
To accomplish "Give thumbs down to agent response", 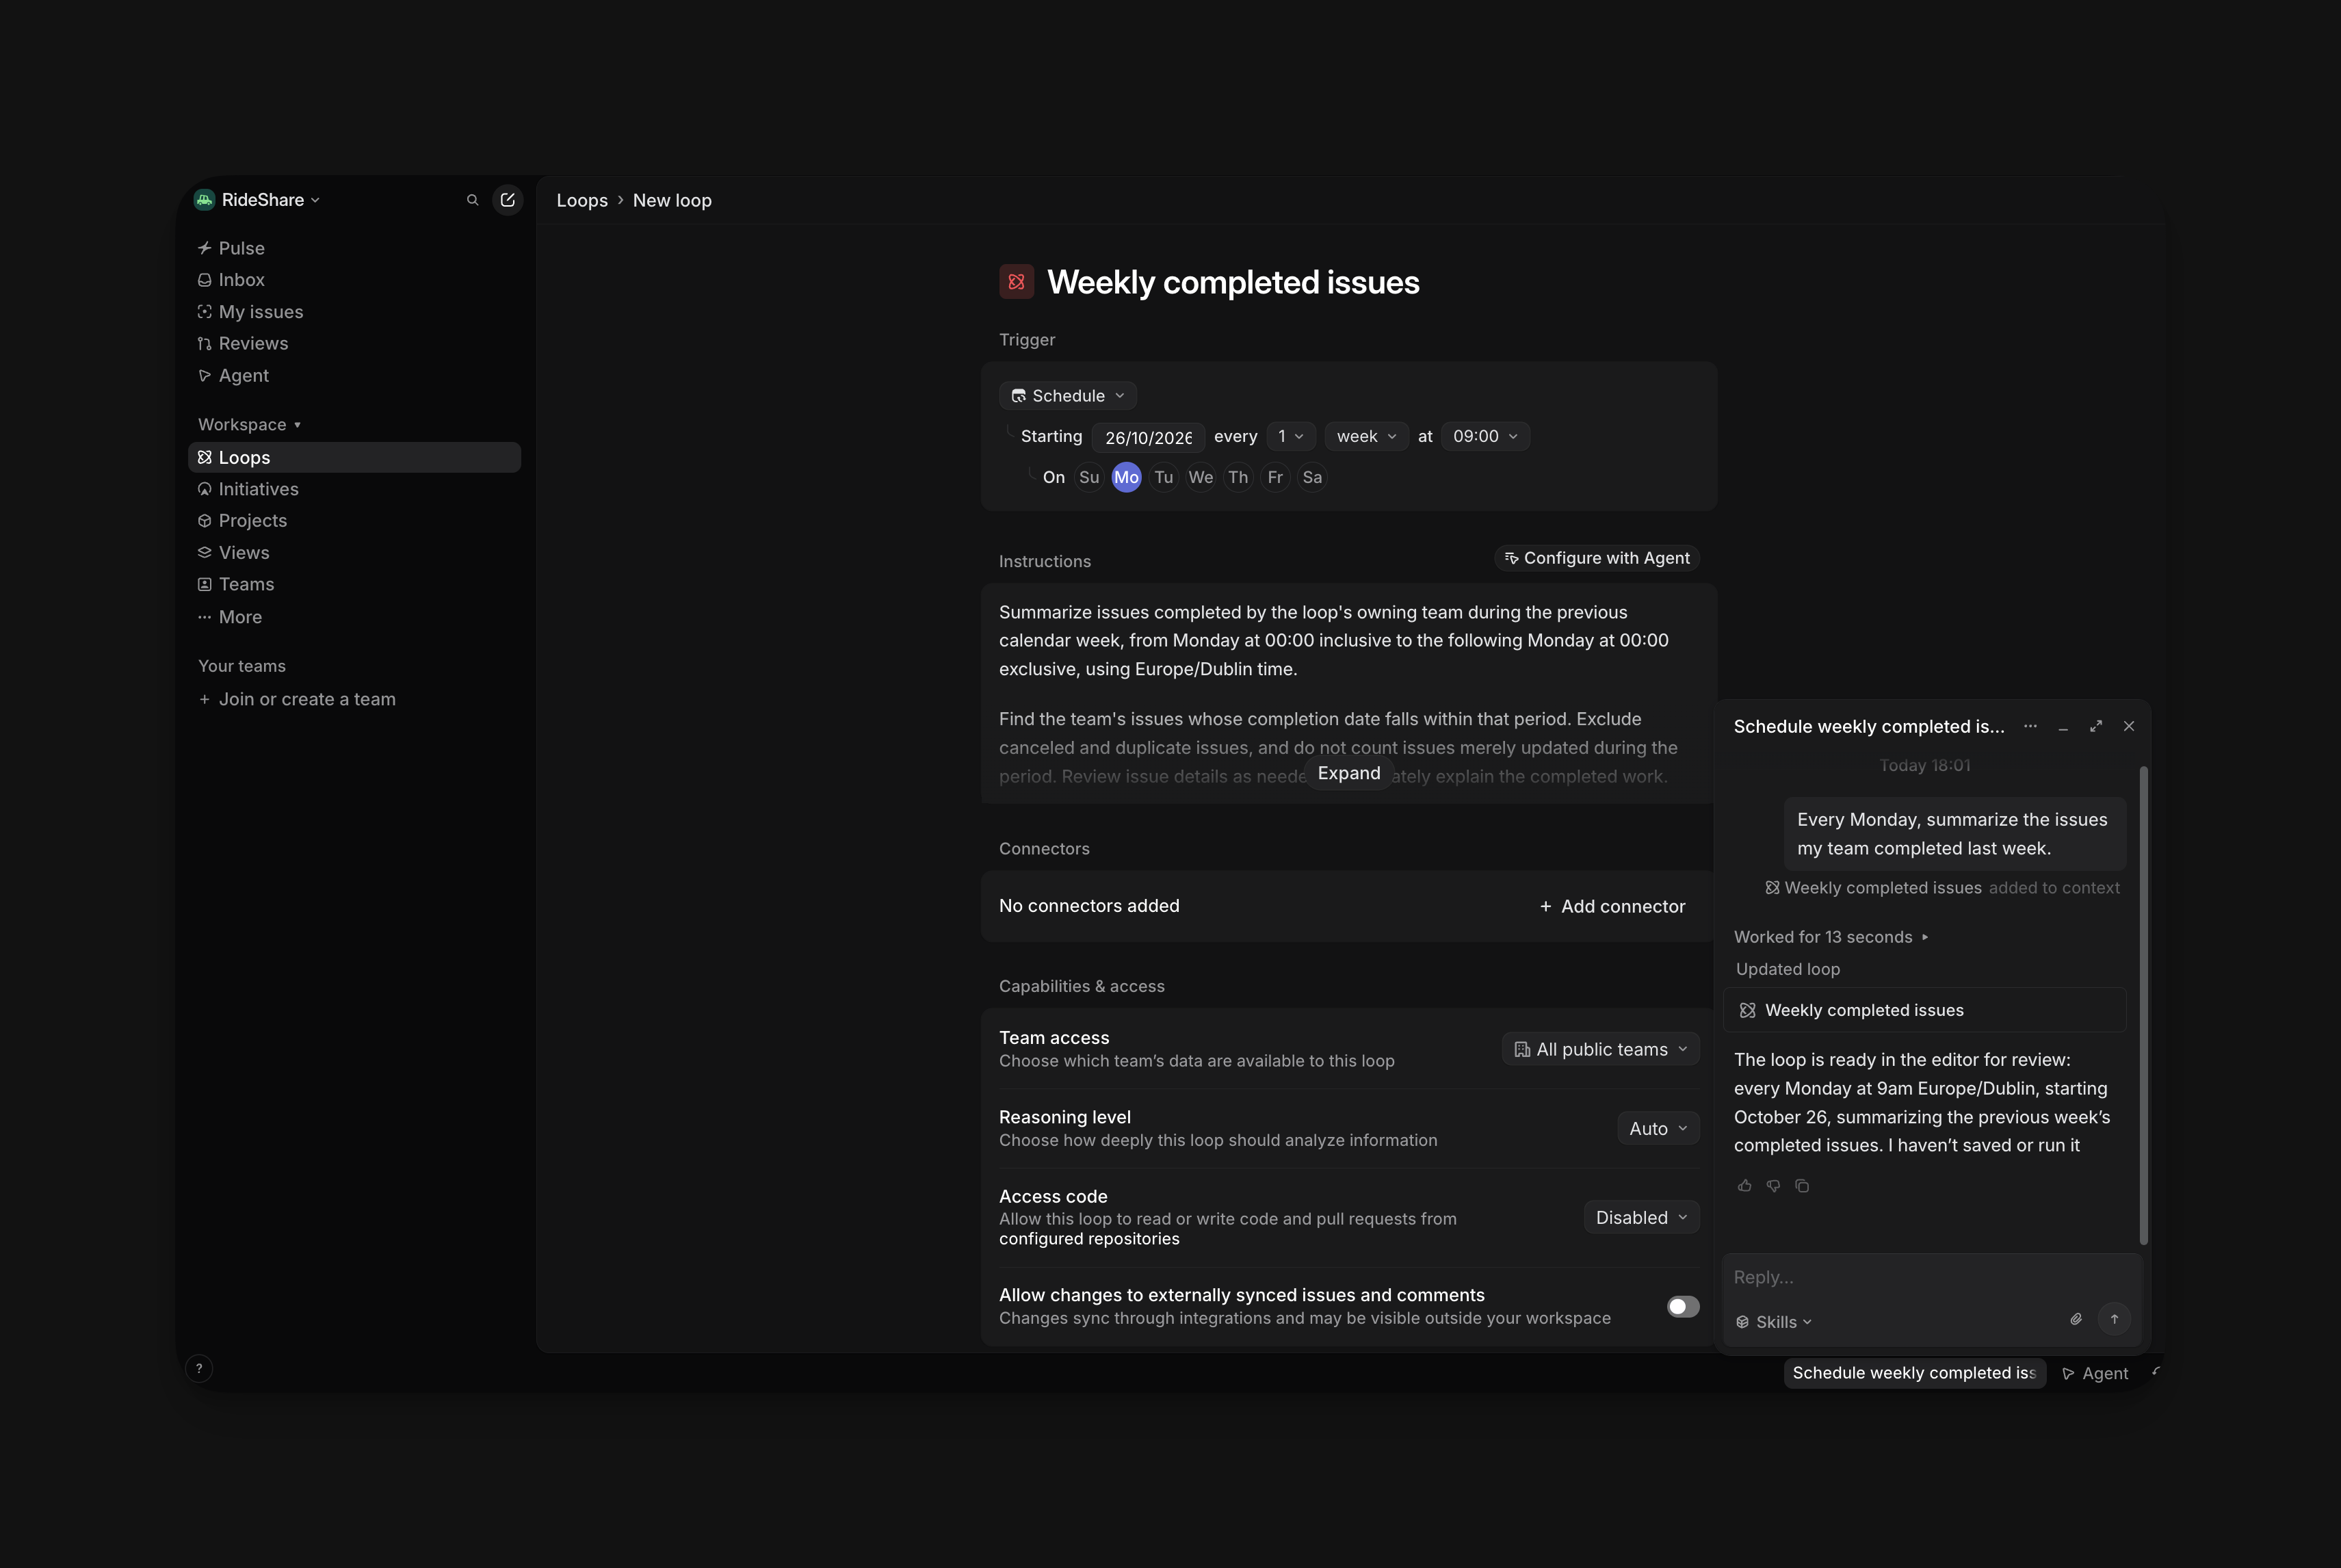I will (1773, 1186).
